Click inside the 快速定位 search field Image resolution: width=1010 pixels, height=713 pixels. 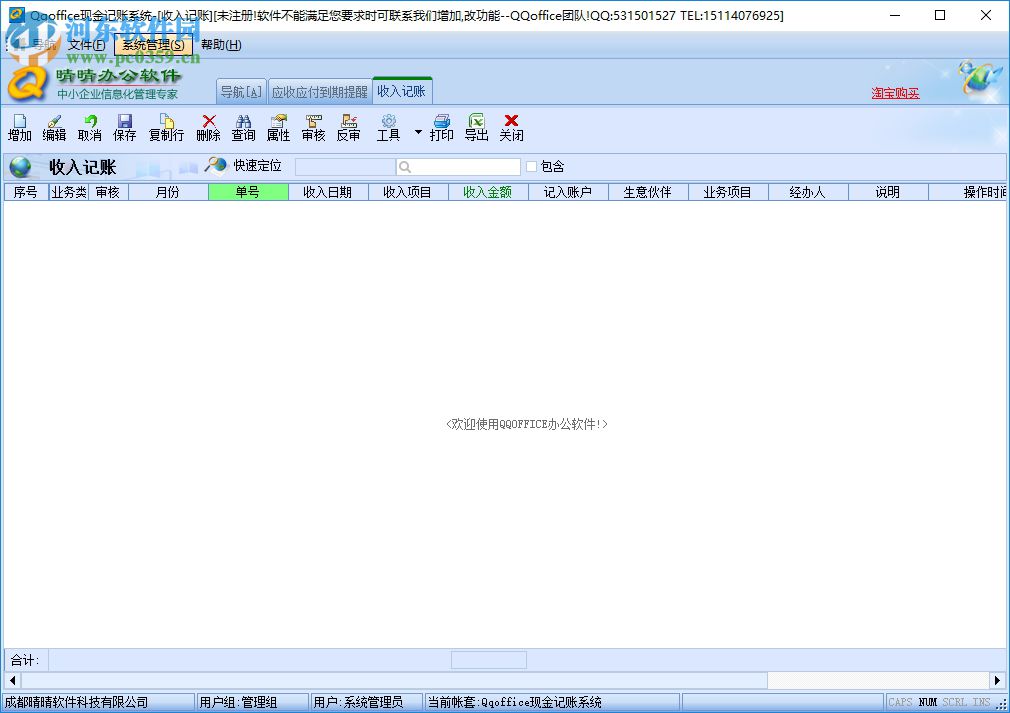(x=345, y=166)
